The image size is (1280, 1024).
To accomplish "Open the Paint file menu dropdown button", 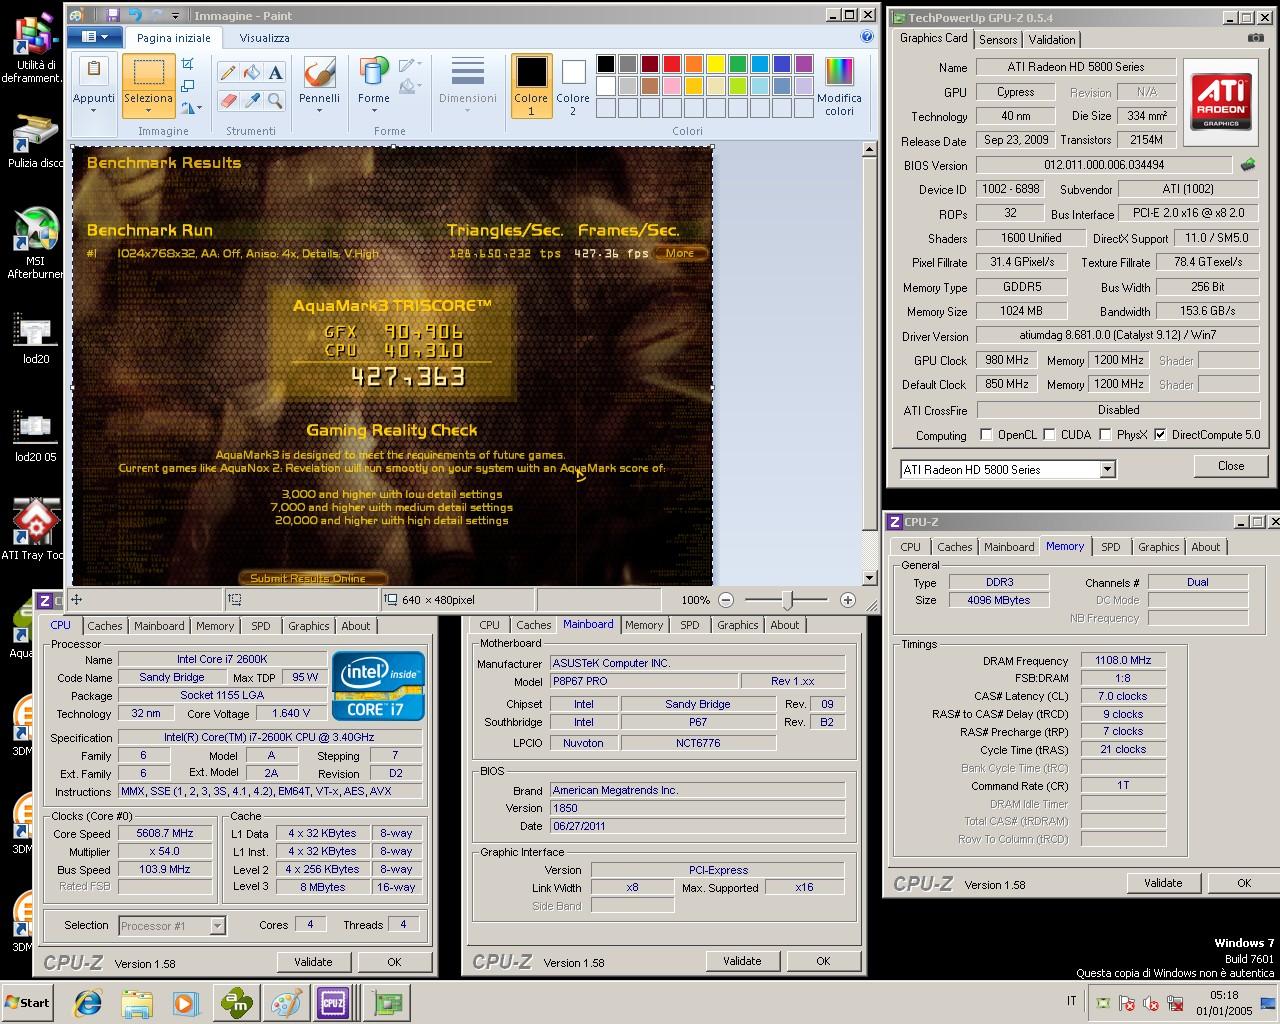I will point(95,37).
